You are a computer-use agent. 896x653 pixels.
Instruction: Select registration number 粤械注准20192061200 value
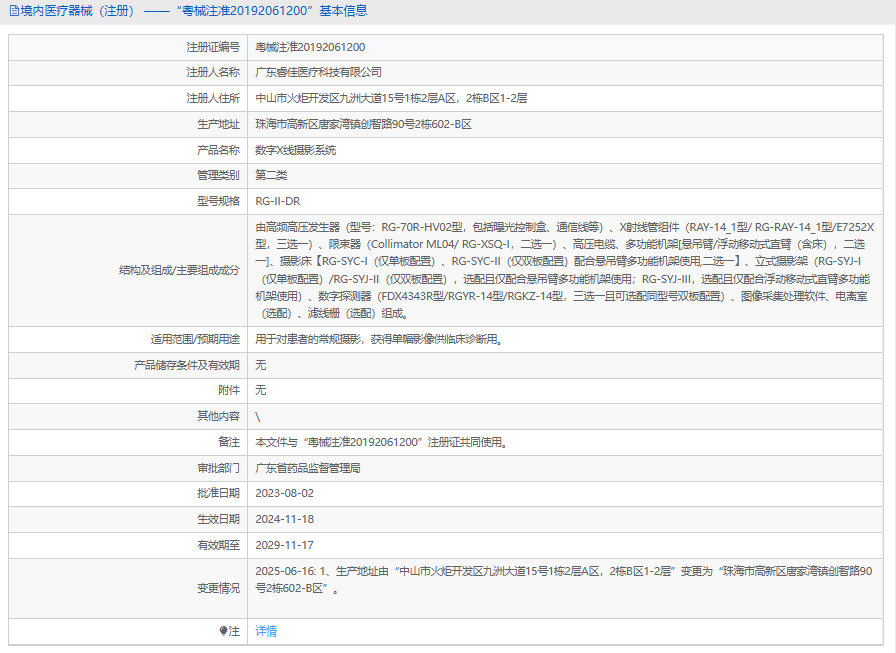pyautogui.click(x=310, y=47)
